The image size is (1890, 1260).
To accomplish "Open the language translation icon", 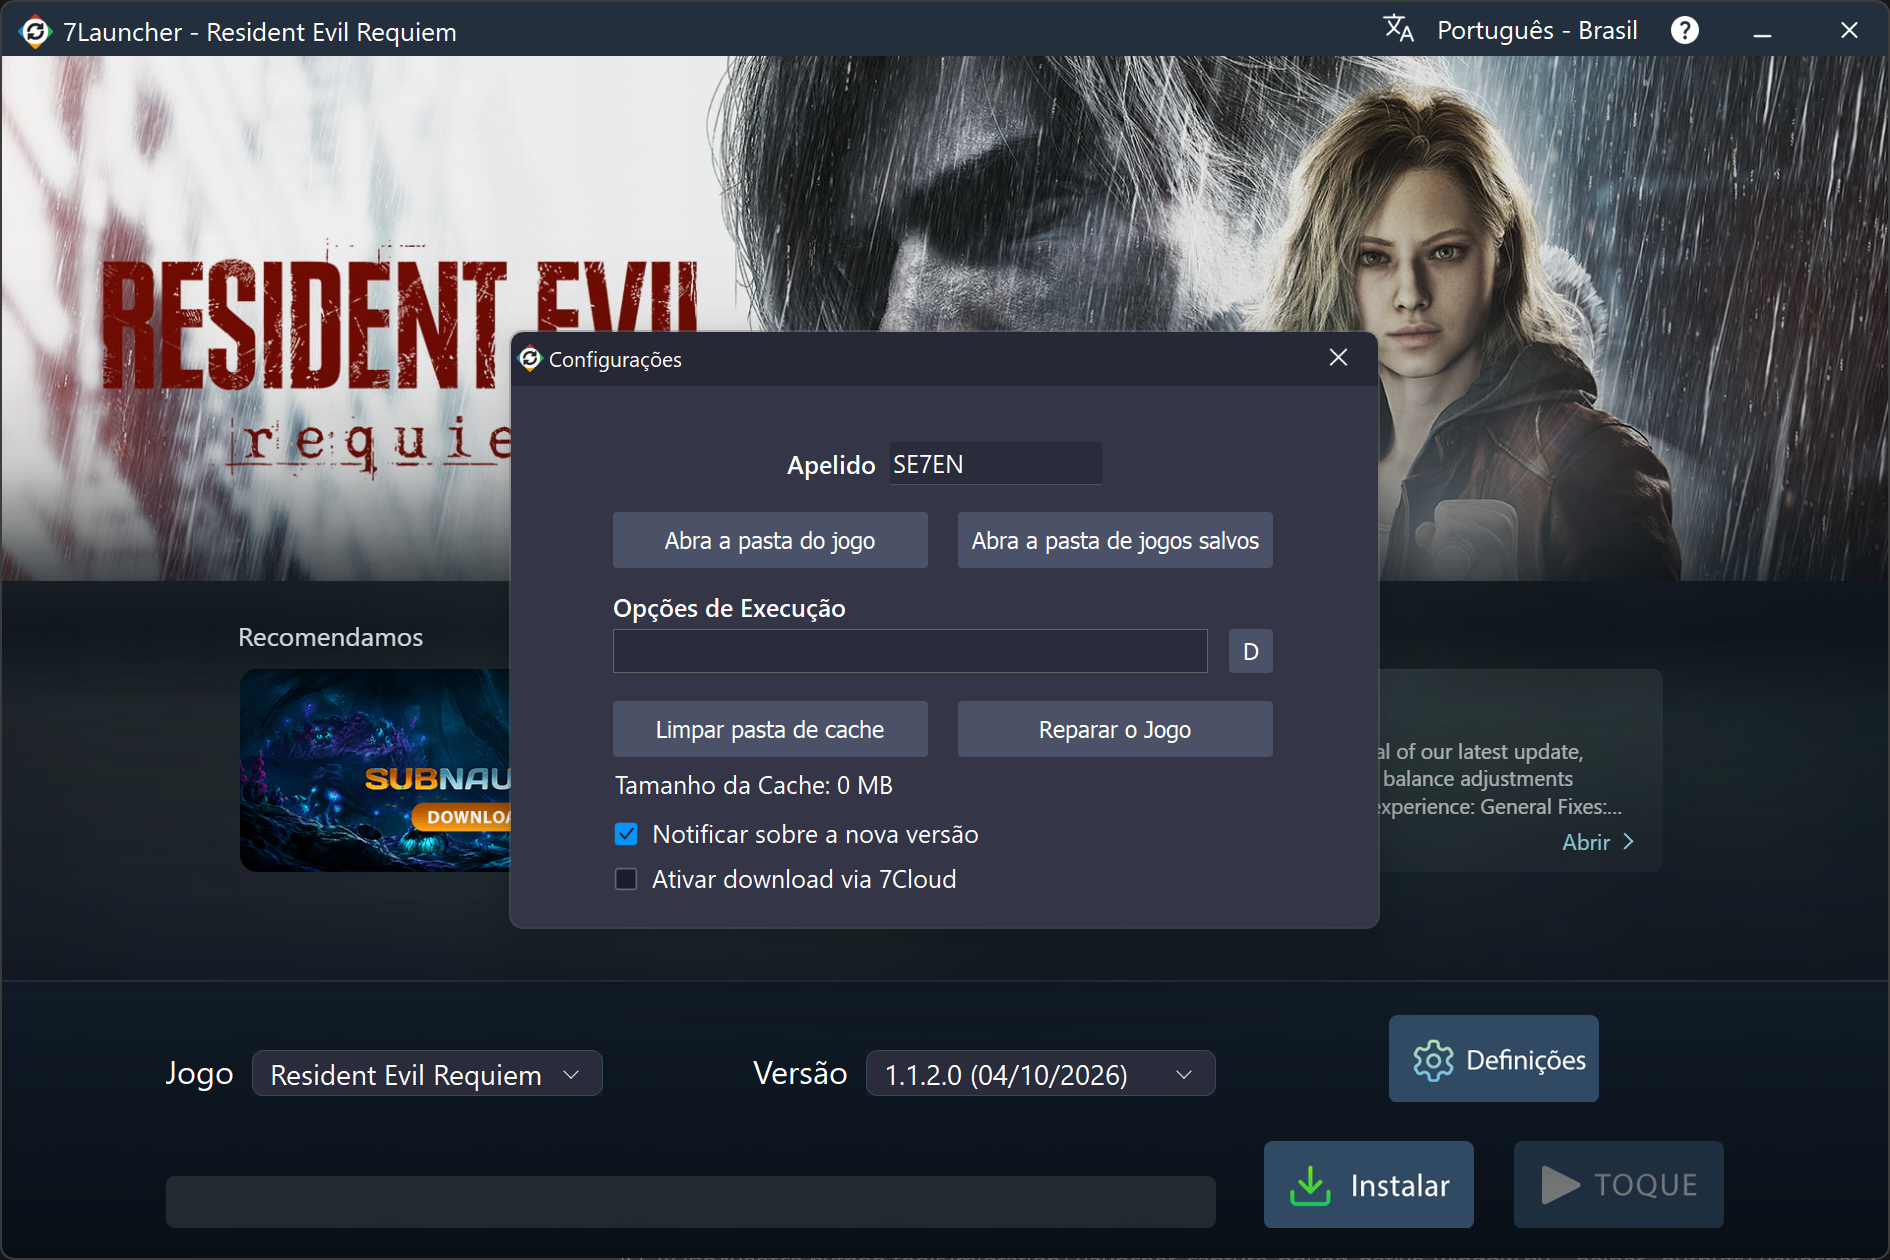I will tap(1398, 30).
